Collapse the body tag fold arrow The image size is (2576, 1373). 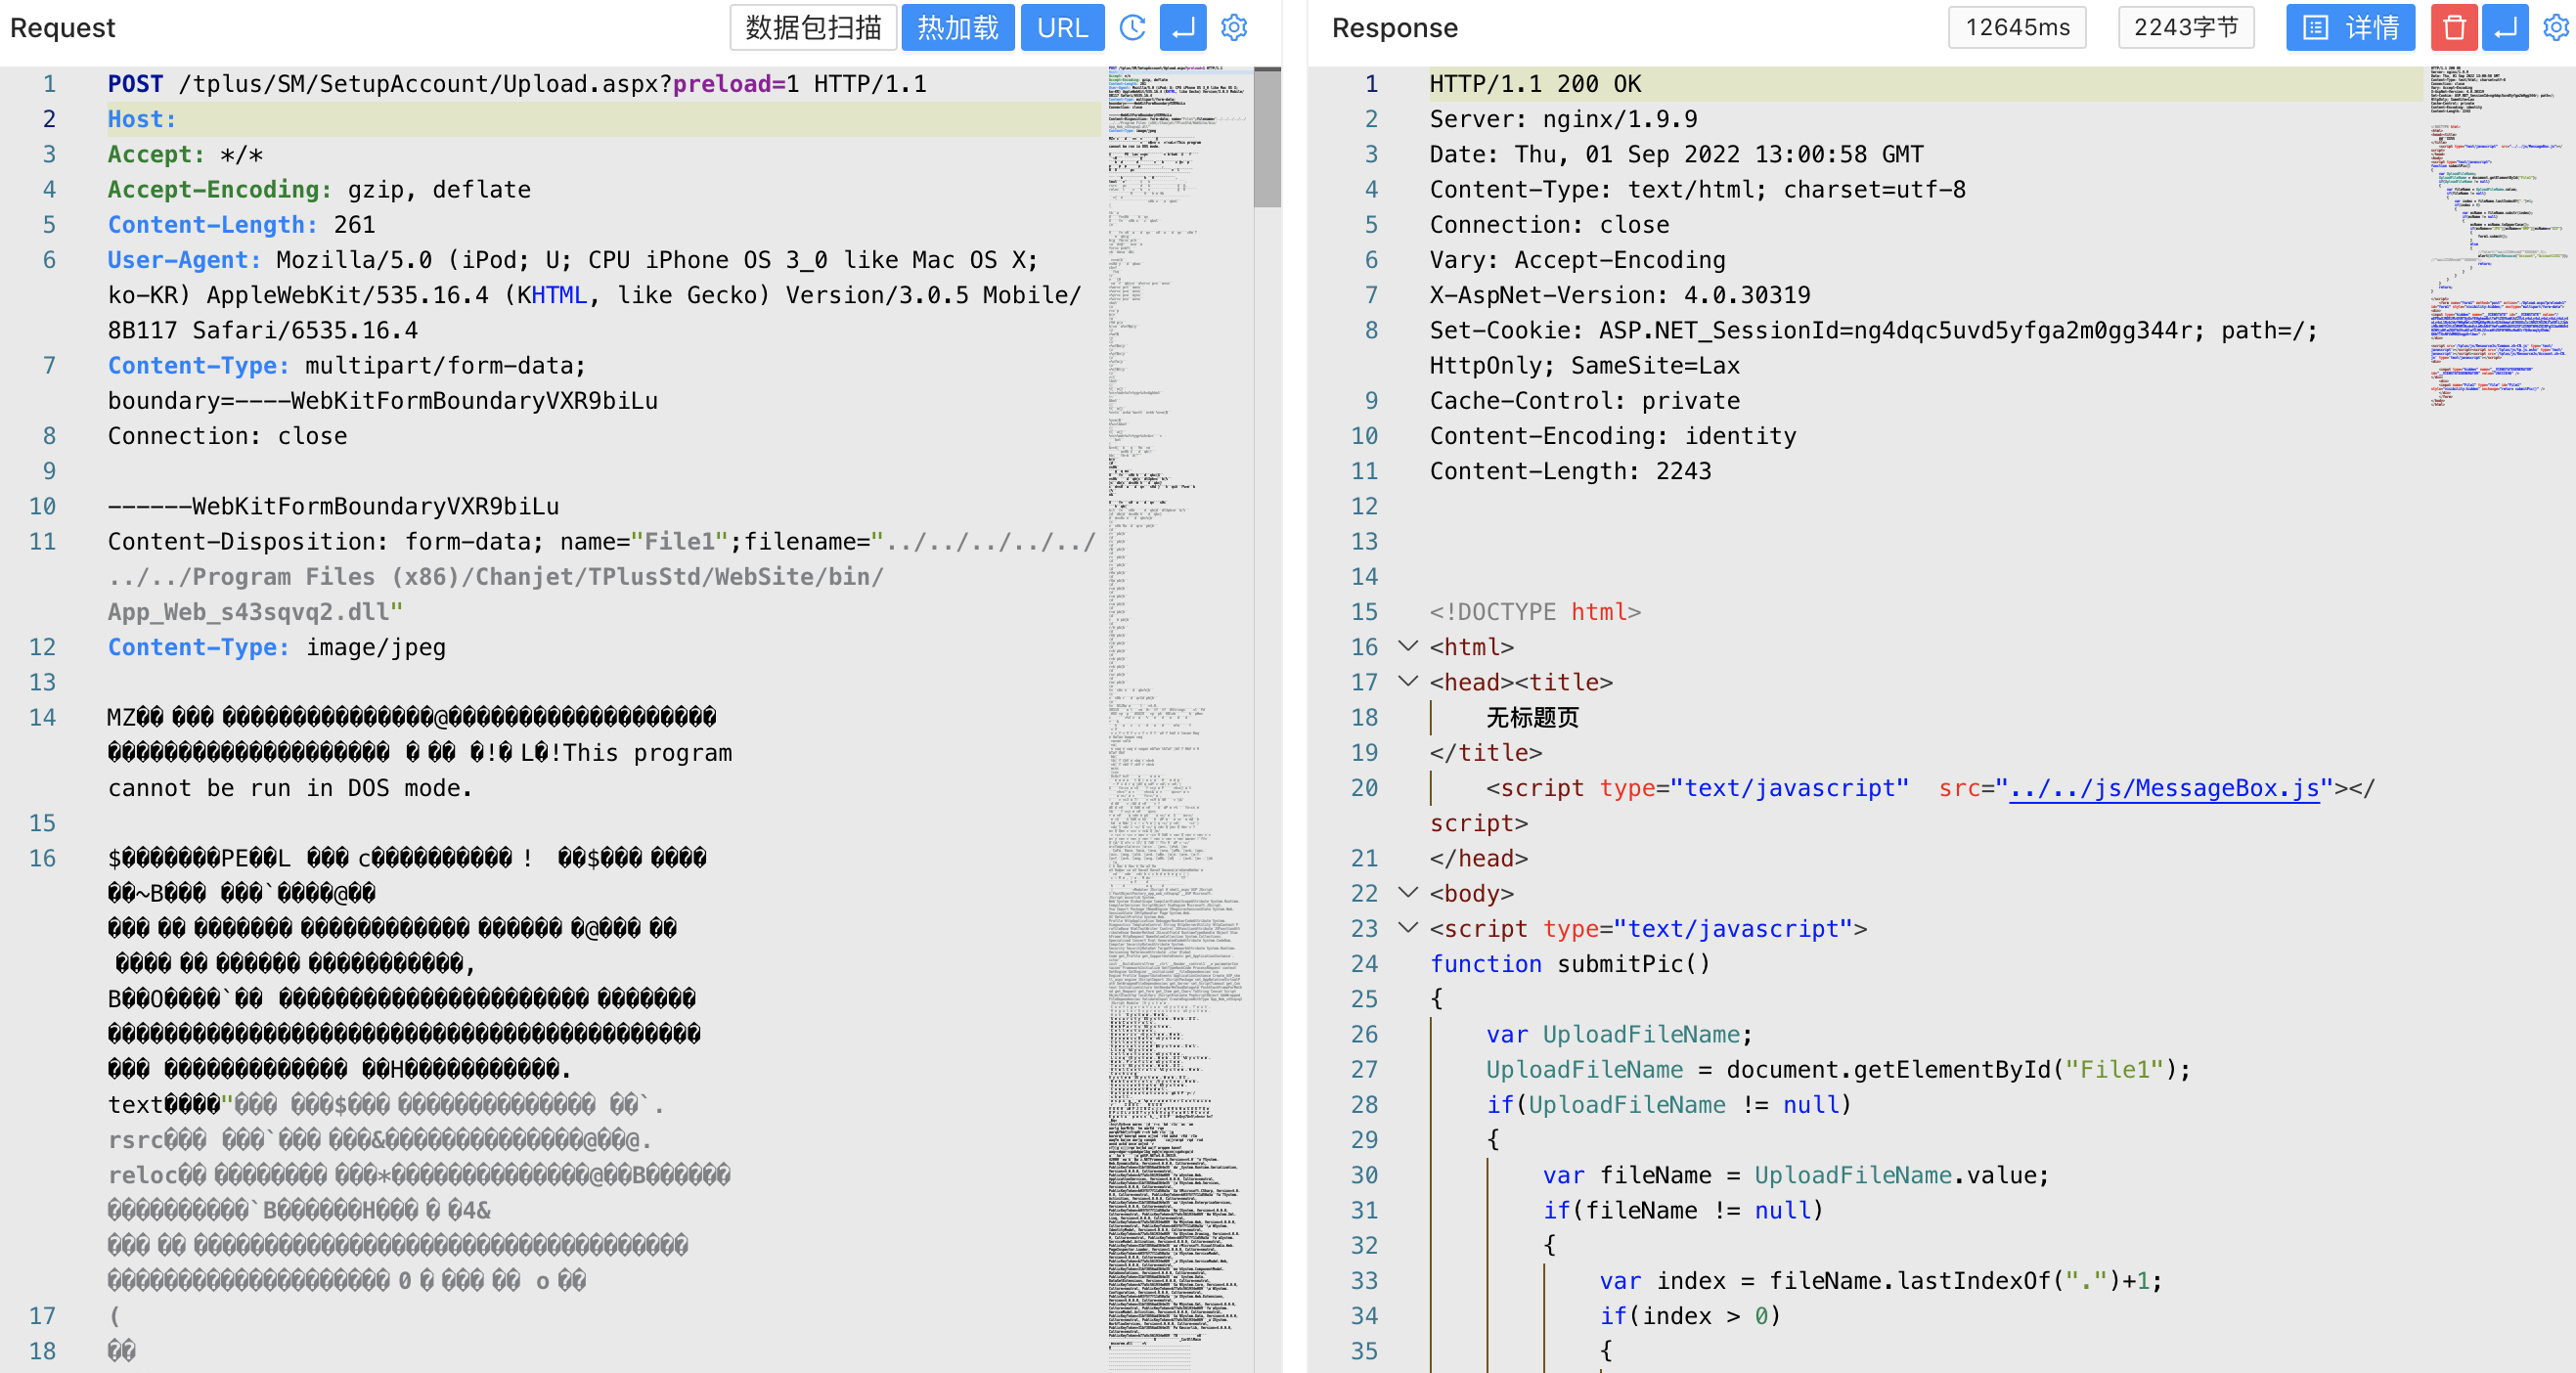pos(1407,893)
